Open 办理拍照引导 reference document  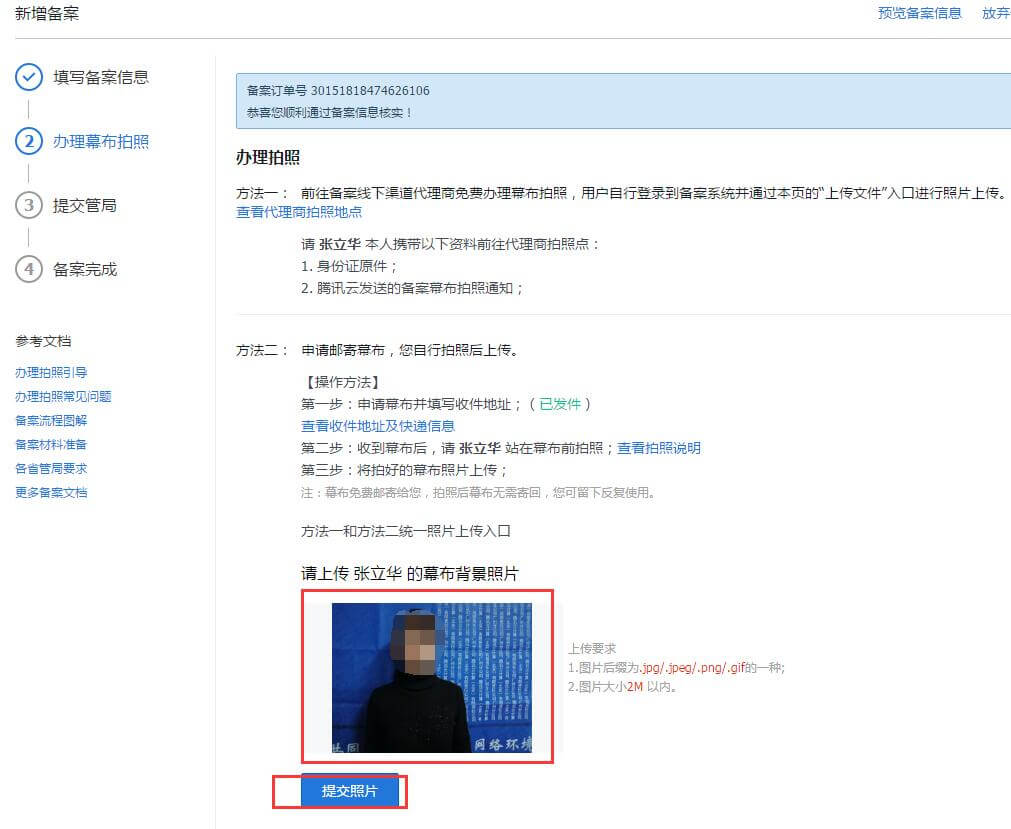[x=51, y=373]
